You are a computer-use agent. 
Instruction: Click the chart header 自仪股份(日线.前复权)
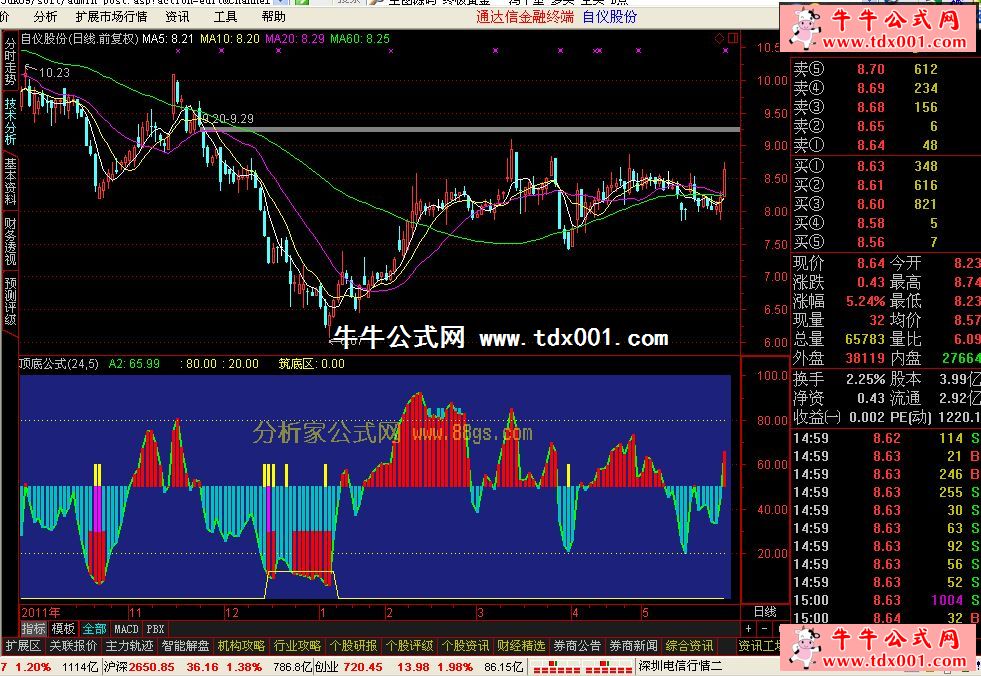(x=79, y=39)
